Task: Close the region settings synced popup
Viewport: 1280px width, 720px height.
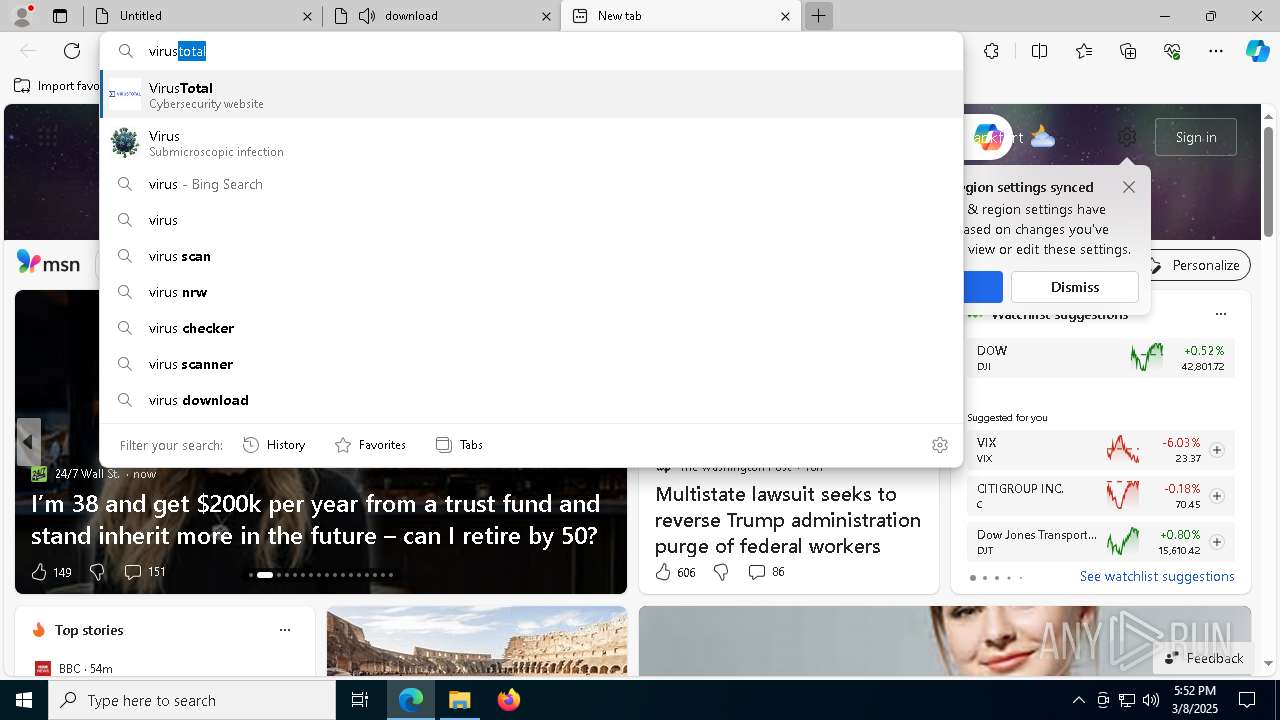Action: [1129, 187]
